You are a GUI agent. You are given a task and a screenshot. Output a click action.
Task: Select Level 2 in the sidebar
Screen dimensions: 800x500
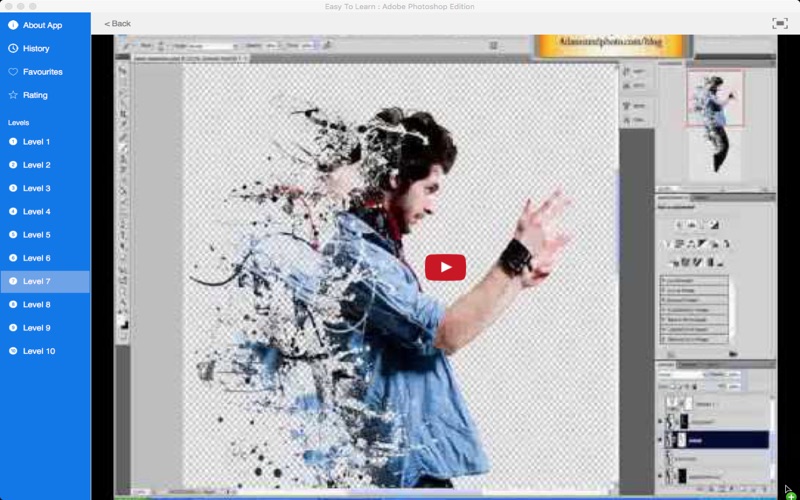pyautogui.click(x=37, y=165)
